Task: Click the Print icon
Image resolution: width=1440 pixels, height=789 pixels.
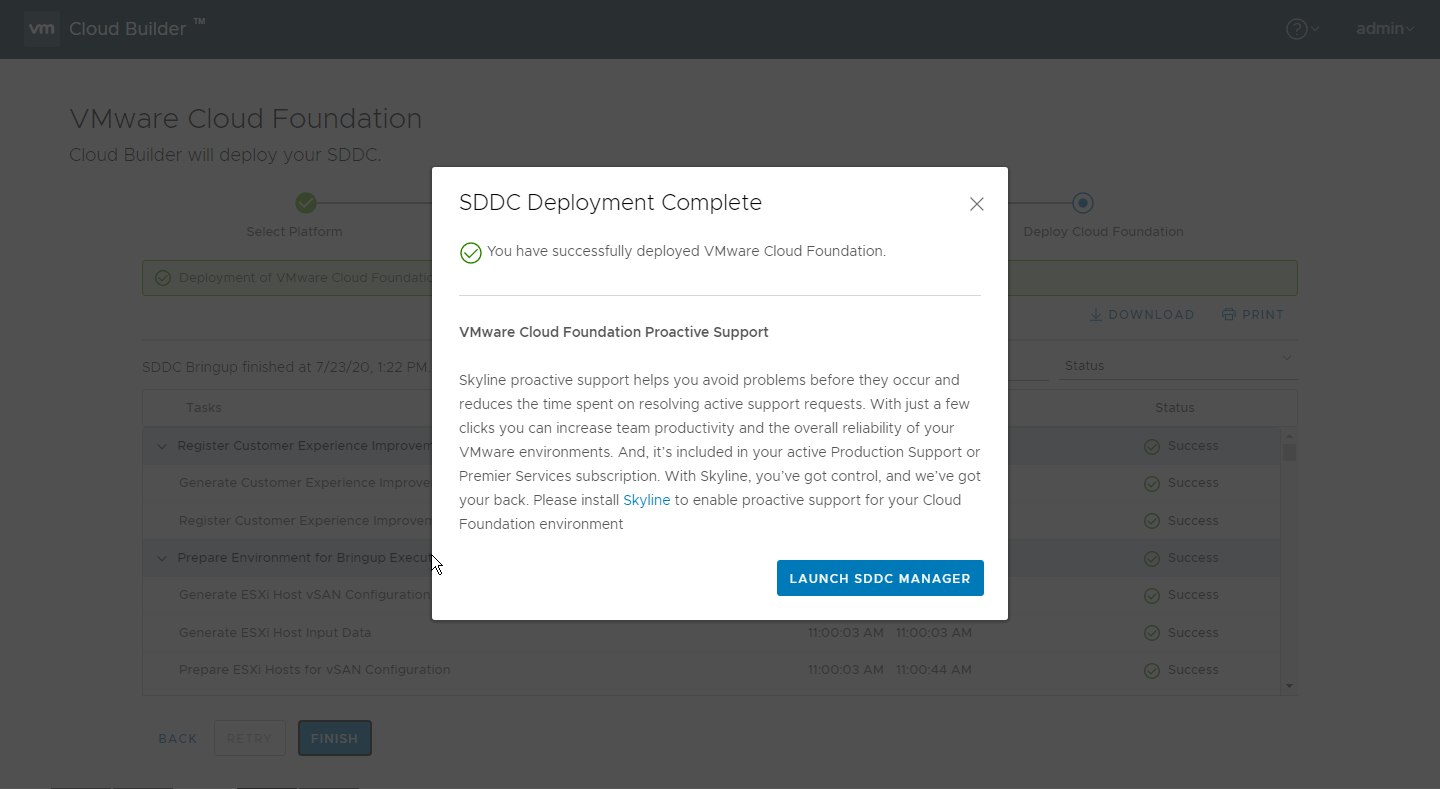Action: (1229, 314)
